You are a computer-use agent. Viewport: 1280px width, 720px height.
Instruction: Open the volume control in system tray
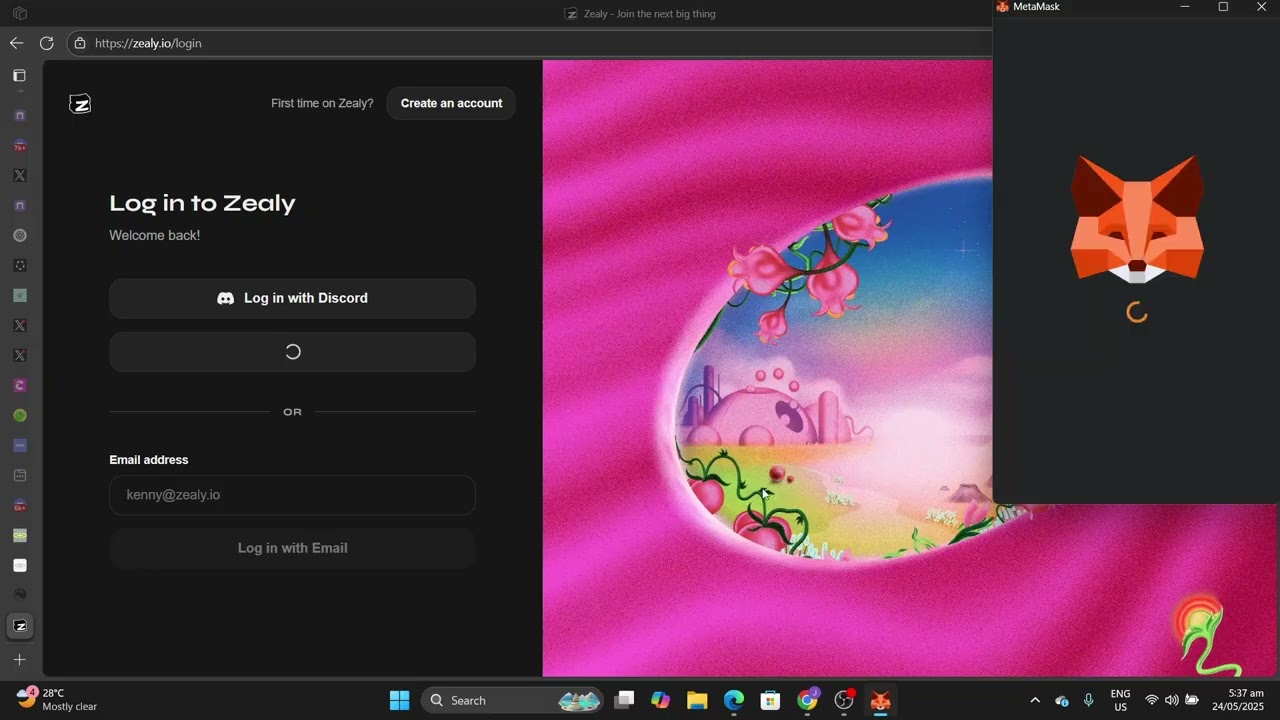(1171, 700)
